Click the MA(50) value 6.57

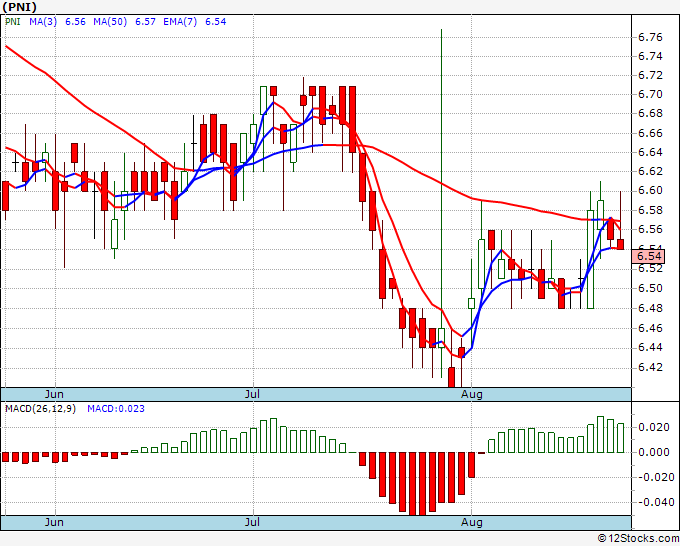coord(145,21)
